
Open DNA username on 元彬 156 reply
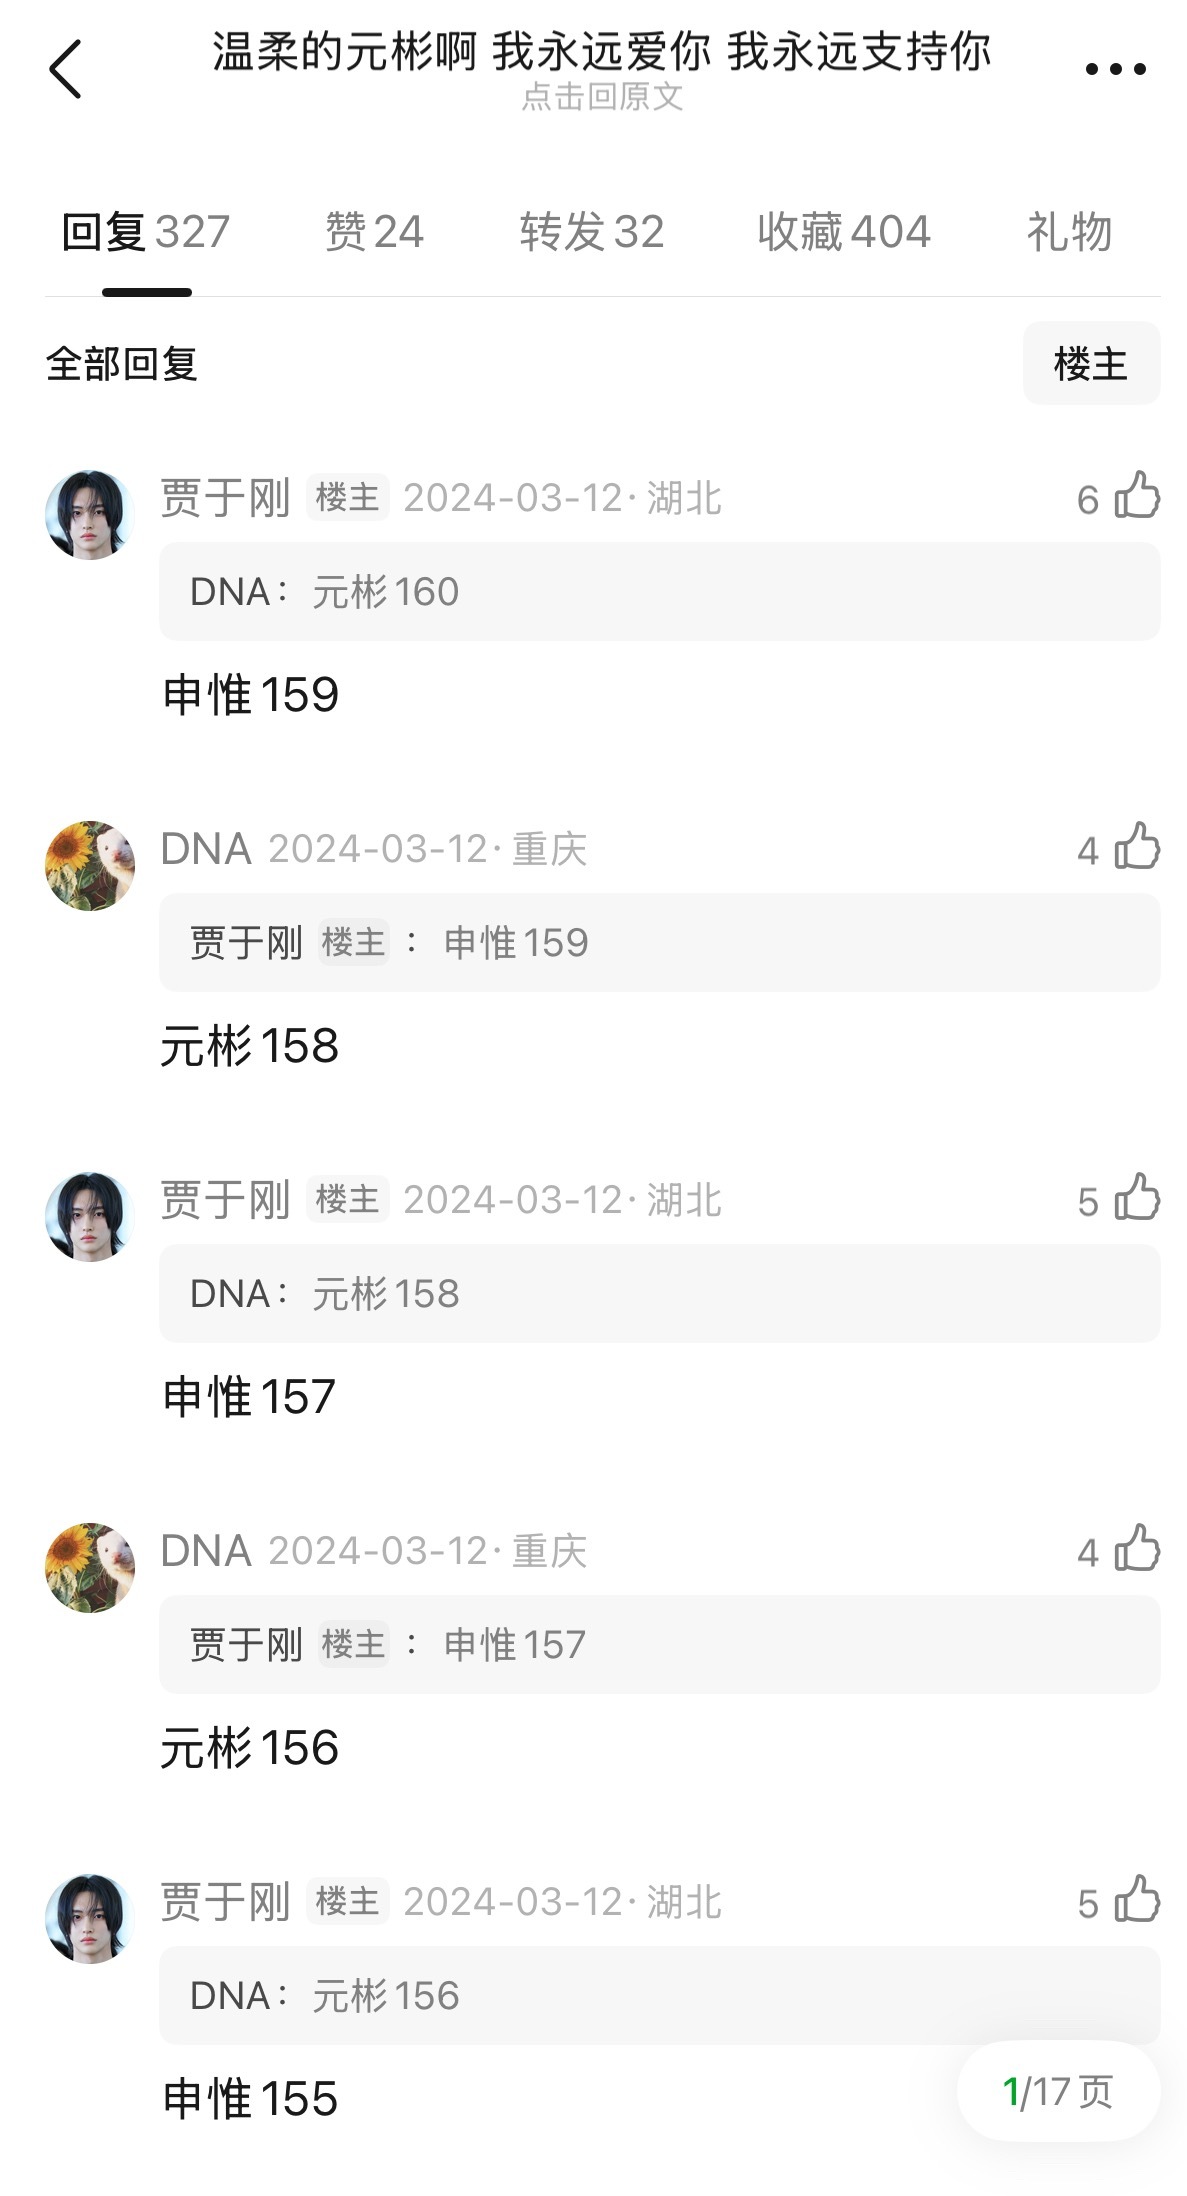pos(206,1551)
